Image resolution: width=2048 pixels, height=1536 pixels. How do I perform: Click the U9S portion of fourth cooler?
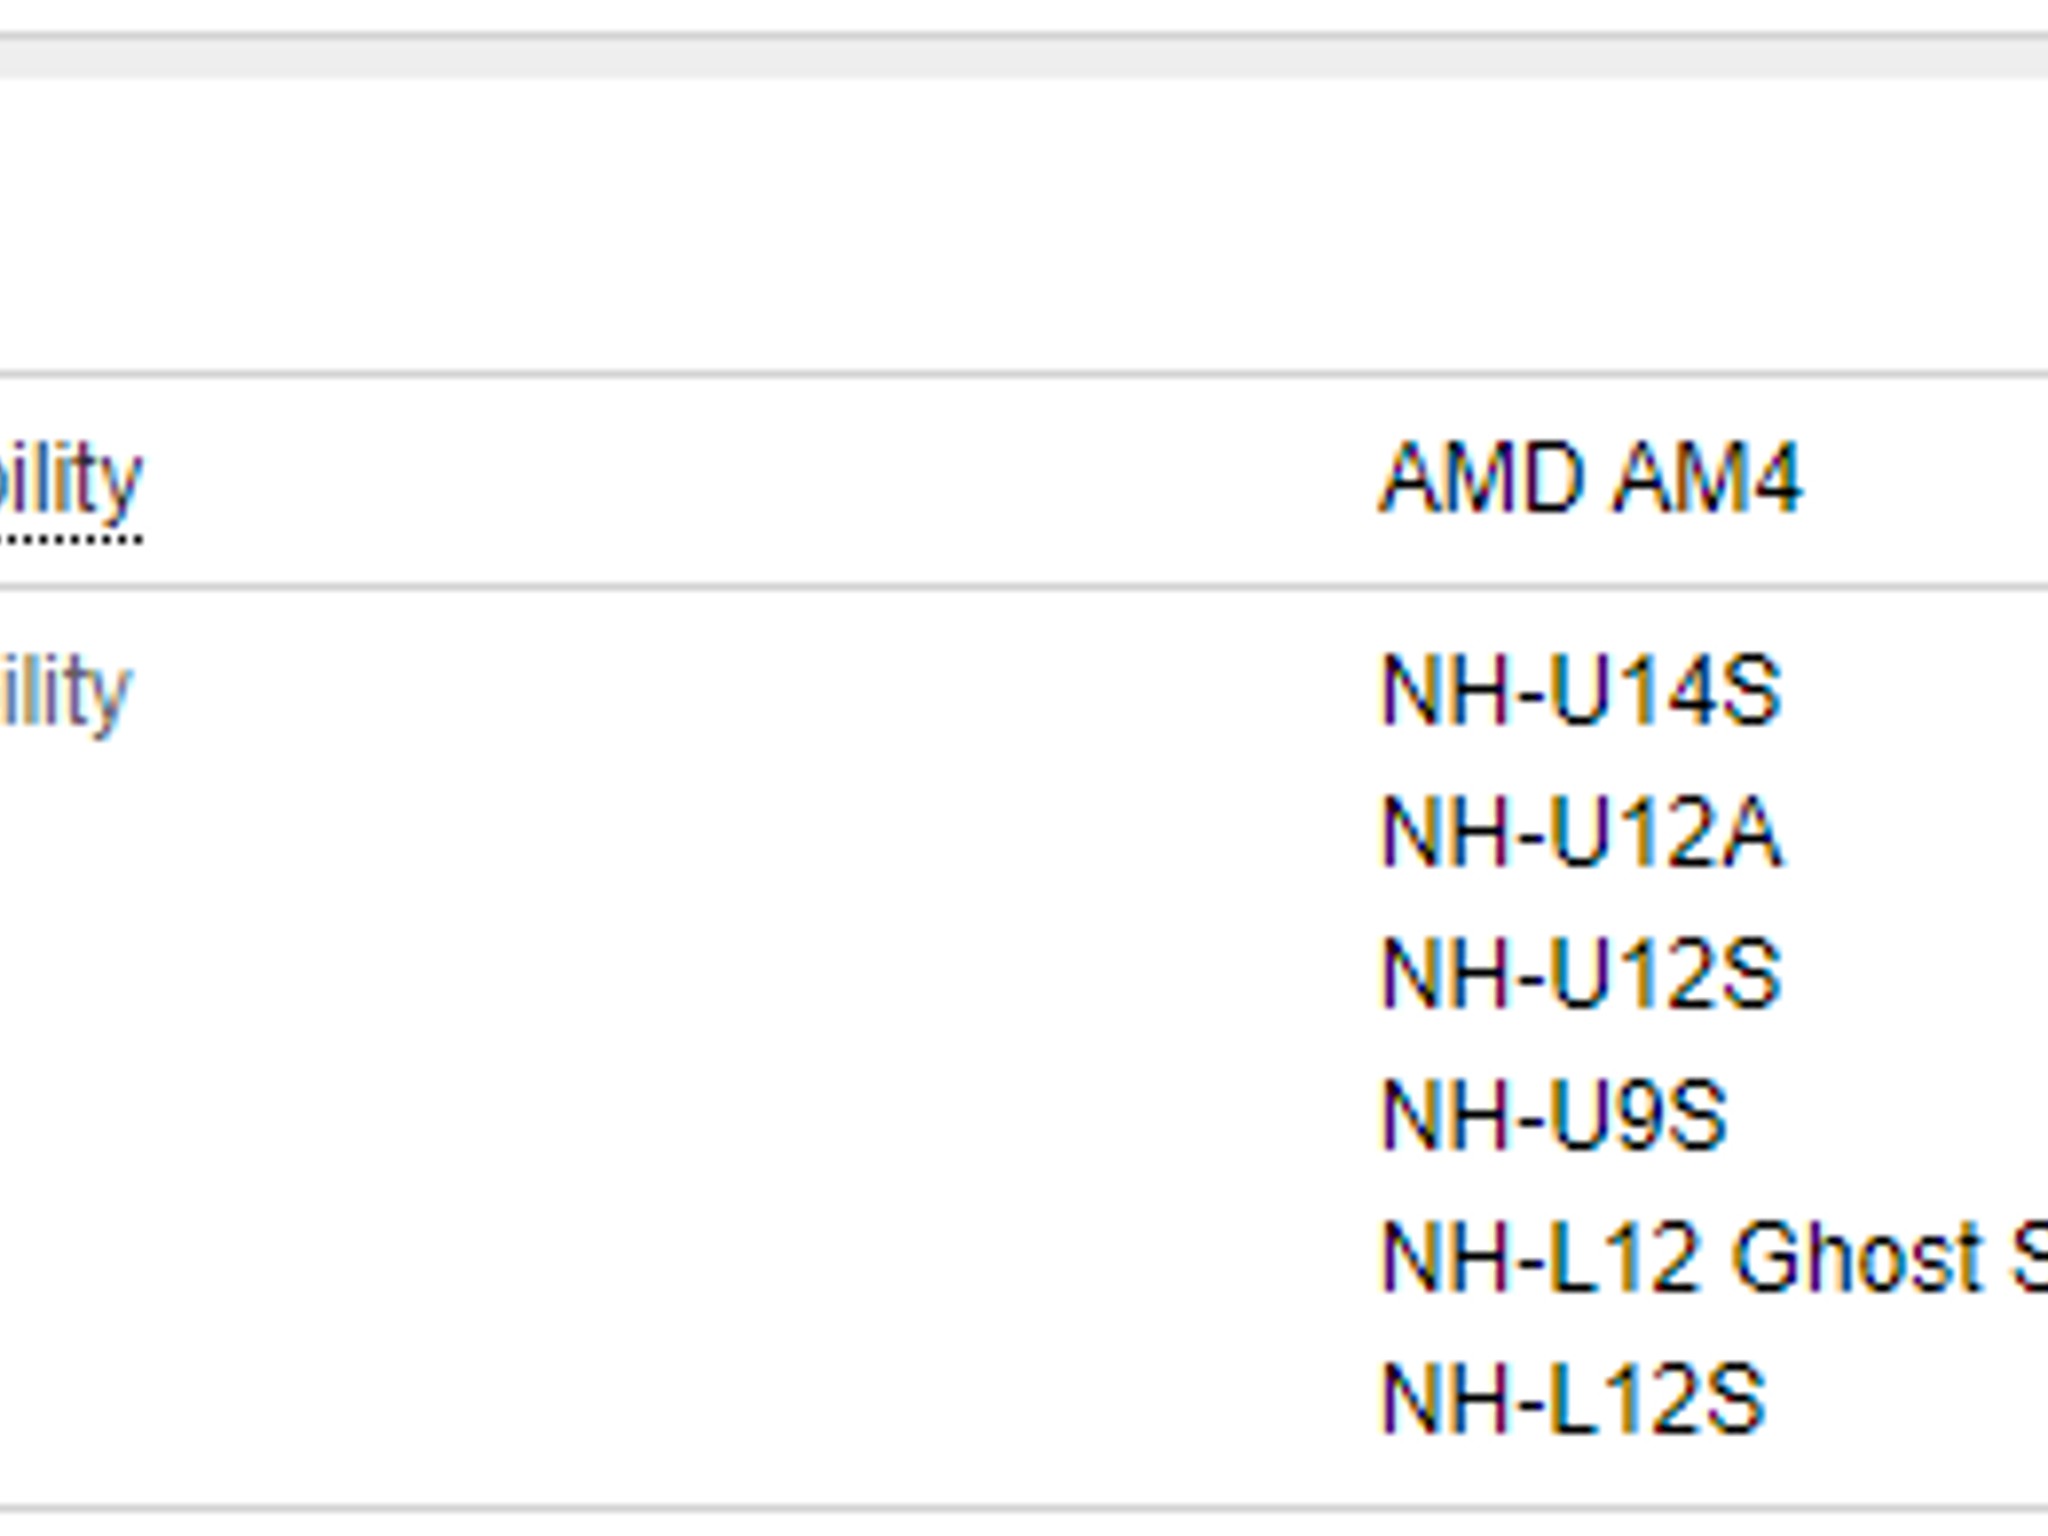(1638, 1116)
